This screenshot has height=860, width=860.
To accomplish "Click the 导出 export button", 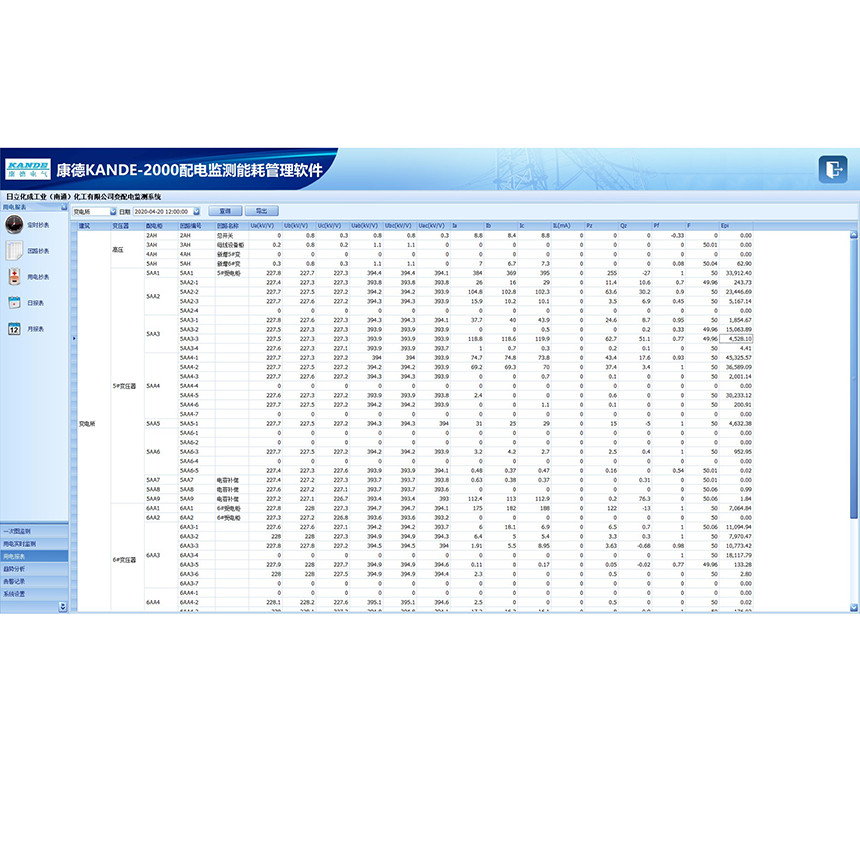I will pos(262,211).
